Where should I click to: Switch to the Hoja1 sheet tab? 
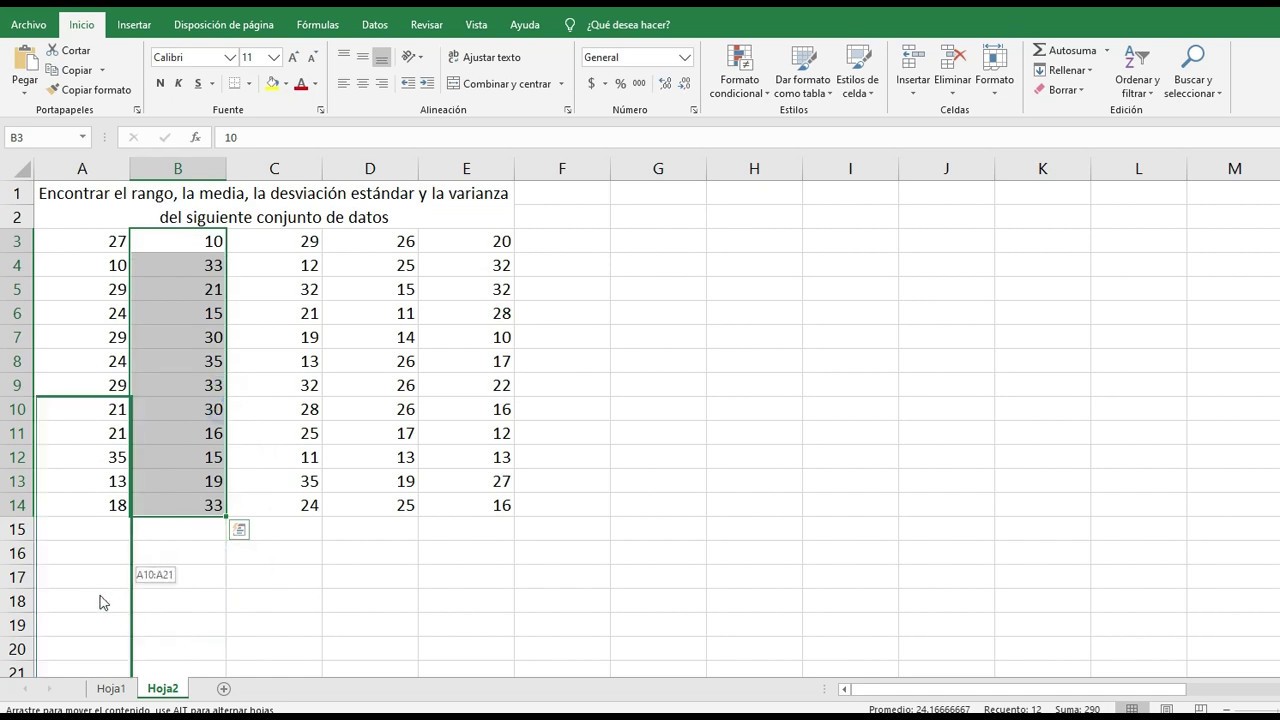click(x=110, y=688)
